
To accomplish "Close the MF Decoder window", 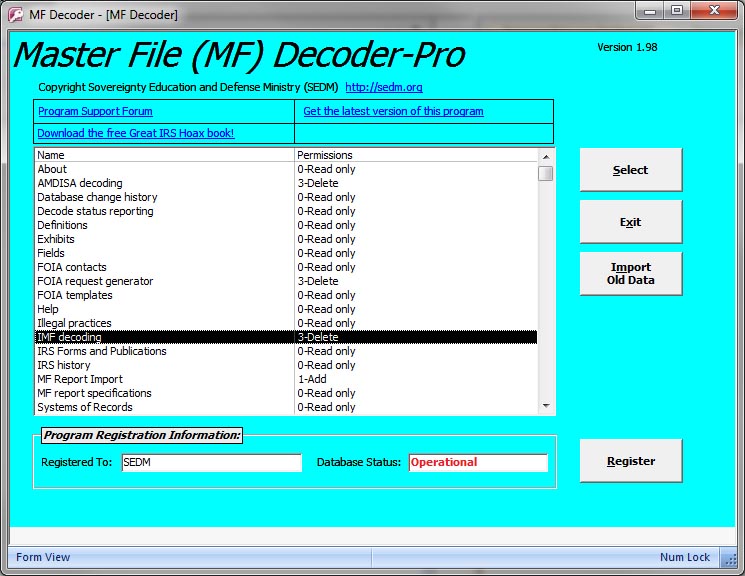I will 714,10.
